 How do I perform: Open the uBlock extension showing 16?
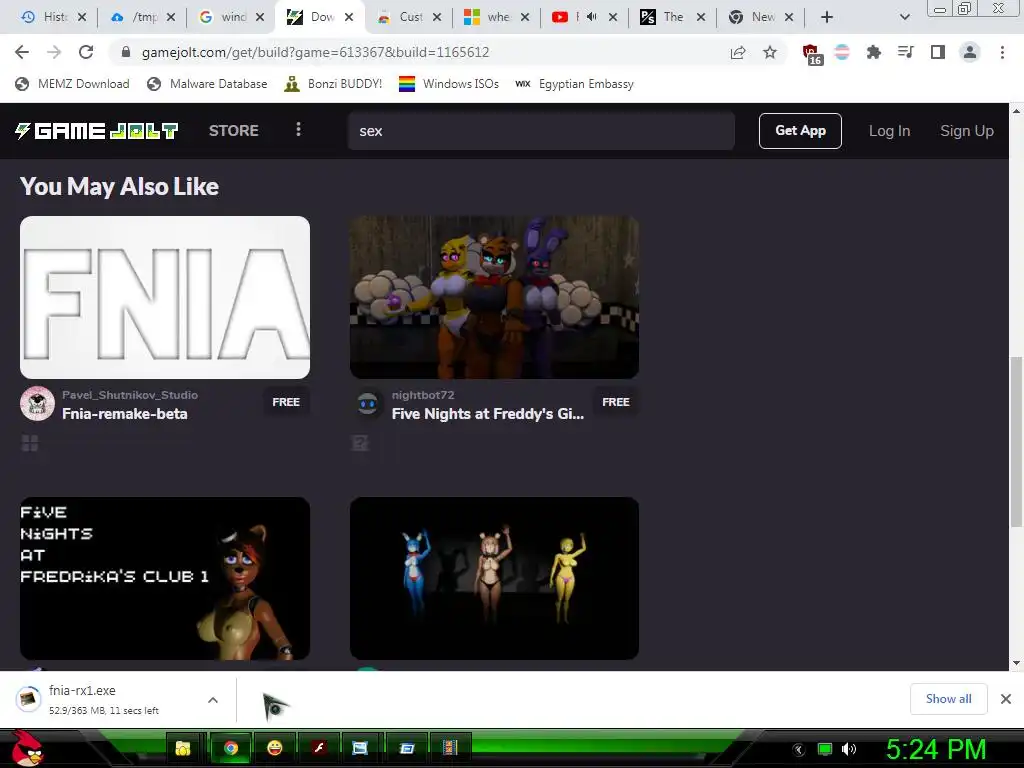[812, 54]
